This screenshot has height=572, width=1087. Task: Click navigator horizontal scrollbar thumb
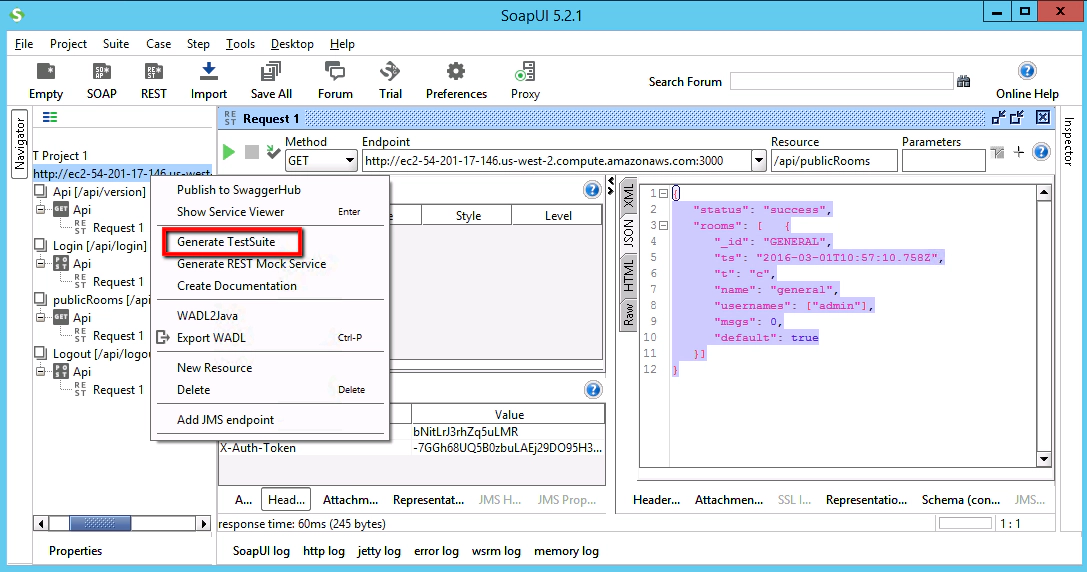pyautogui.click(x=100, y=523)
